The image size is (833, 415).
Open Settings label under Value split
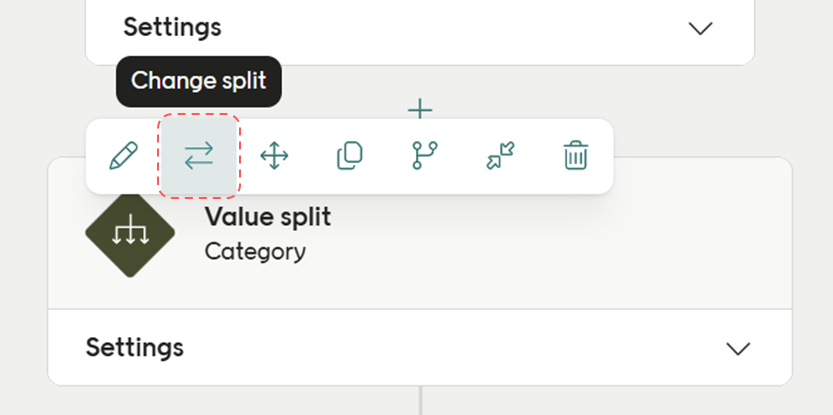click(134, 347)
